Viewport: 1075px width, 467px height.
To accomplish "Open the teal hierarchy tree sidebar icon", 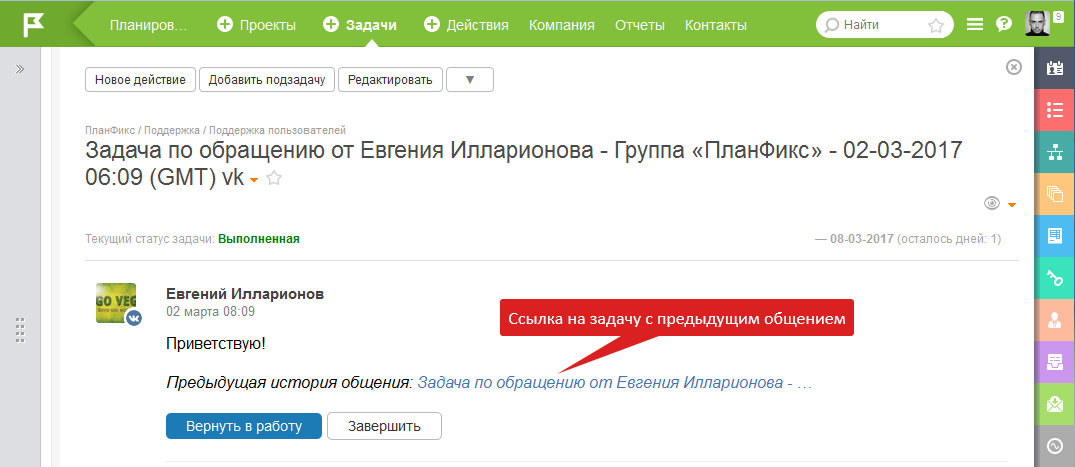I will click(1054, 152).
